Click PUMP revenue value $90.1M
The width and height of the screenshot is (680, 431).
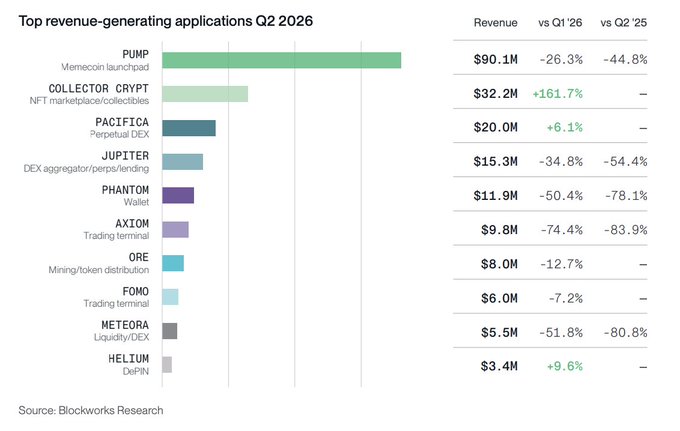tap(495, 59)
